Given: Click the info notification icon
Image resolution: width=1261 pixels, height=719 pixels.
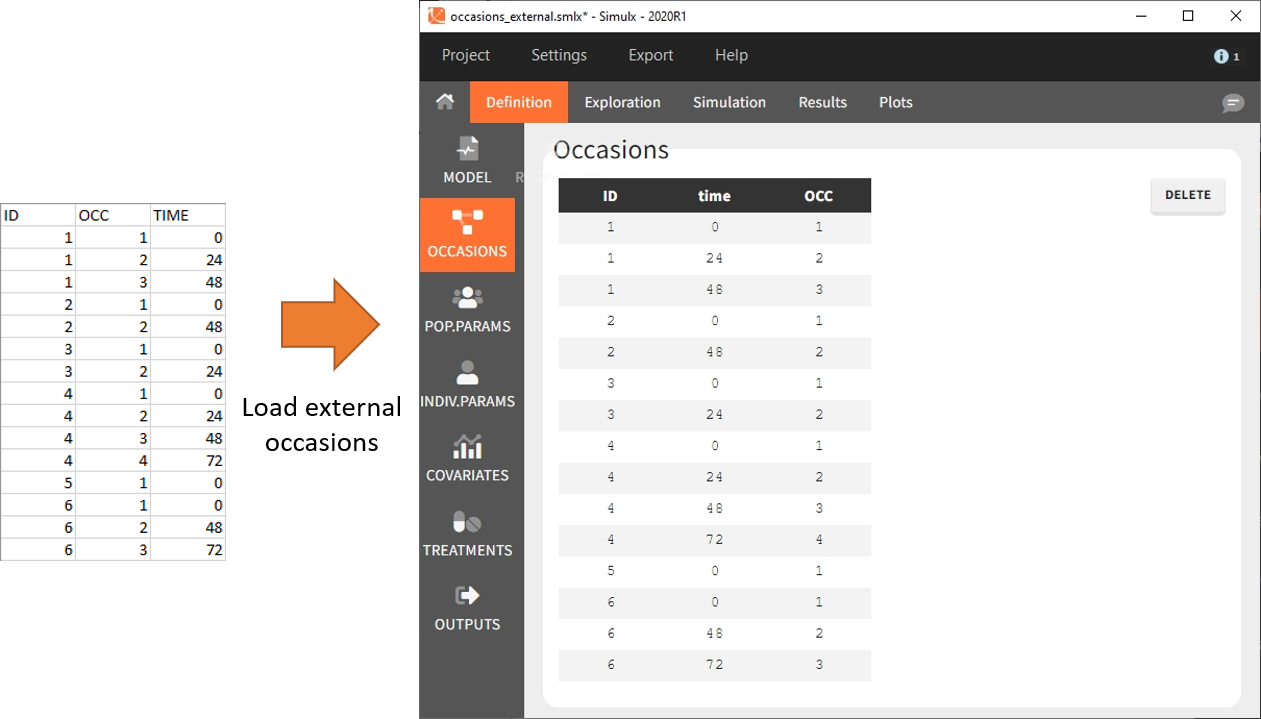Looking at the screenshot, I should [x=1222, y=56].
